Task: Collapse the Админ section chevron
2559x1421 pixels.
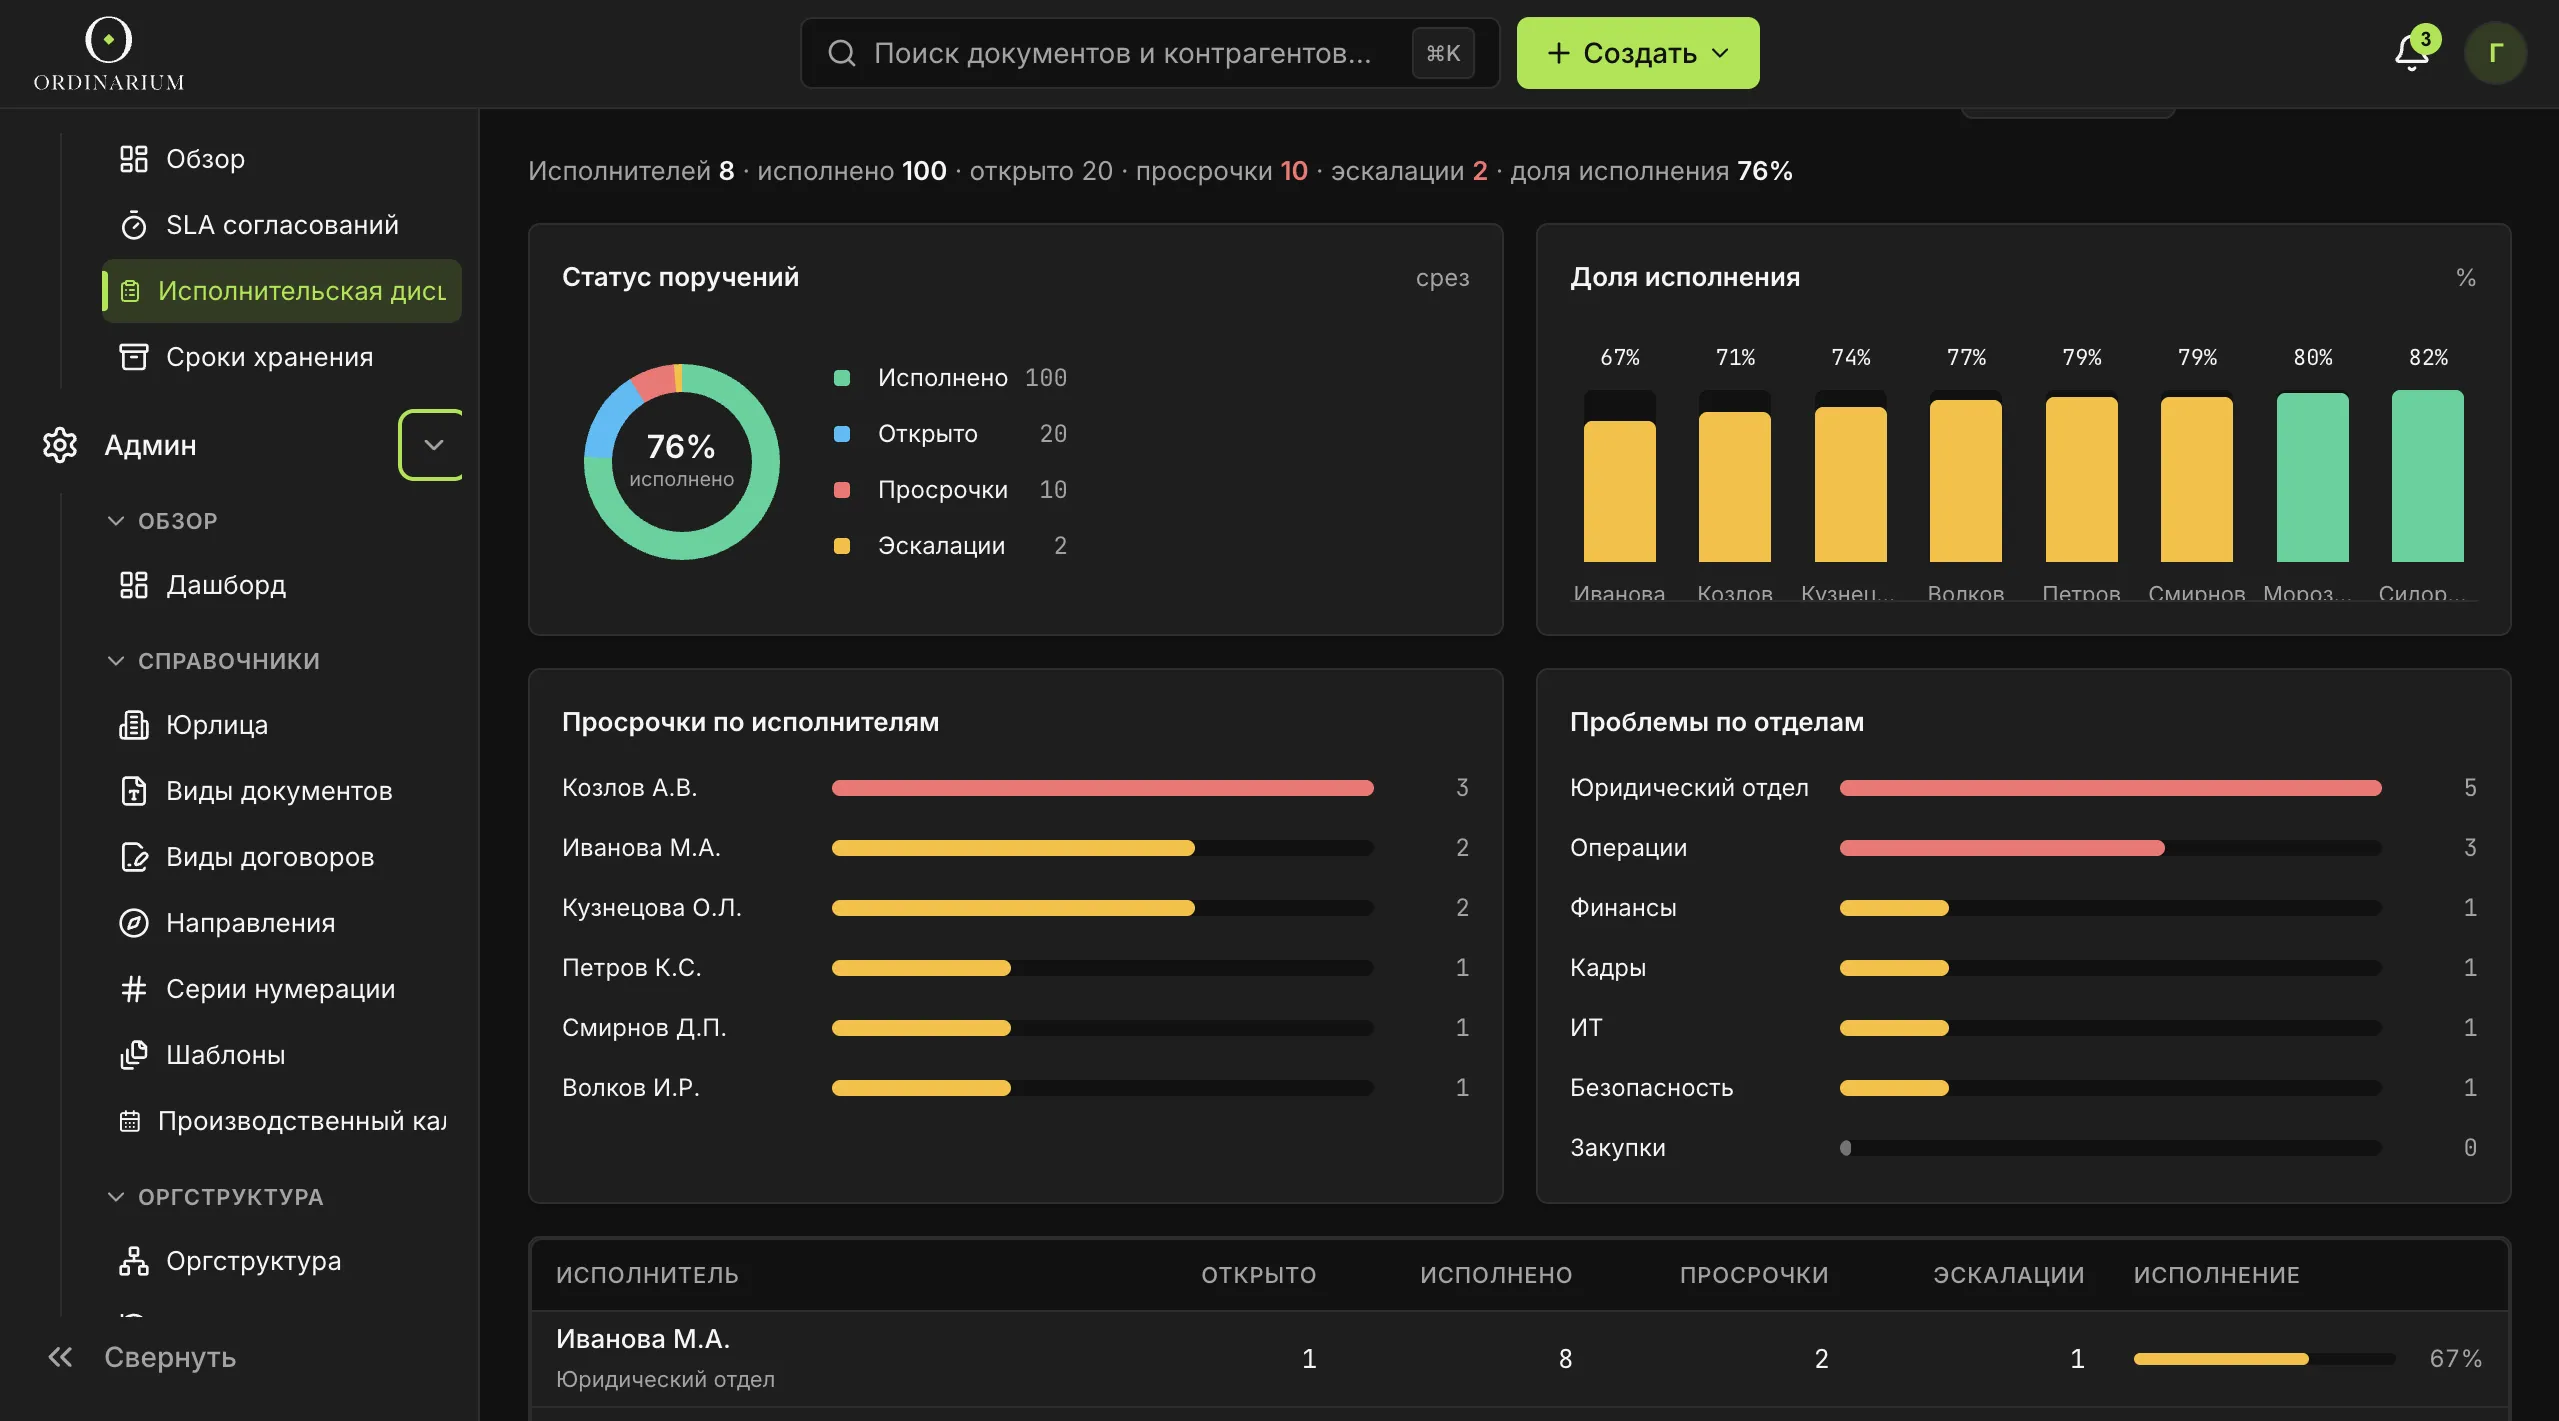Action: [x=432, y=445]
